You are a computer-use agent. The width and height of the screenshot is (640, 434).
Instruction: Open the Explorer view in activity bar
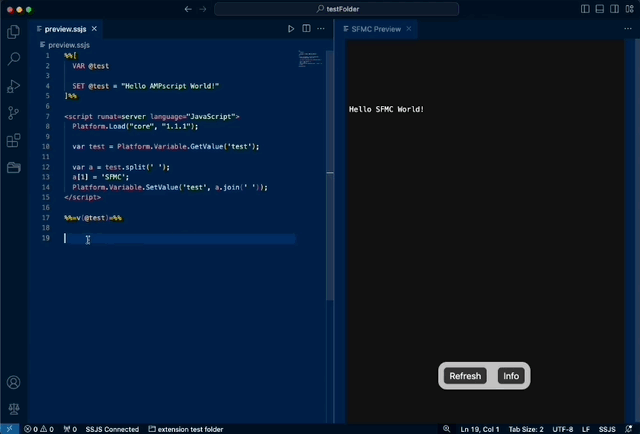[x=13, y=32]
